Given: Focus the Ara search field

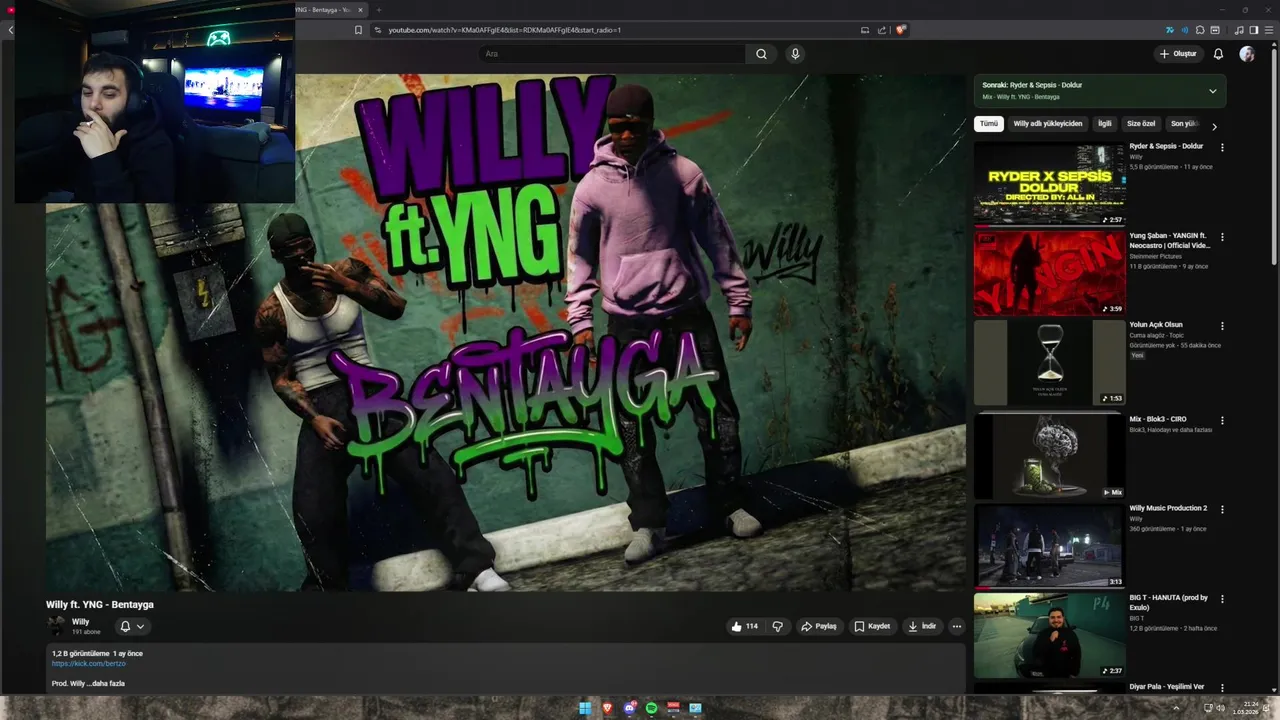Looking at the screenshot, I should 612,54.
